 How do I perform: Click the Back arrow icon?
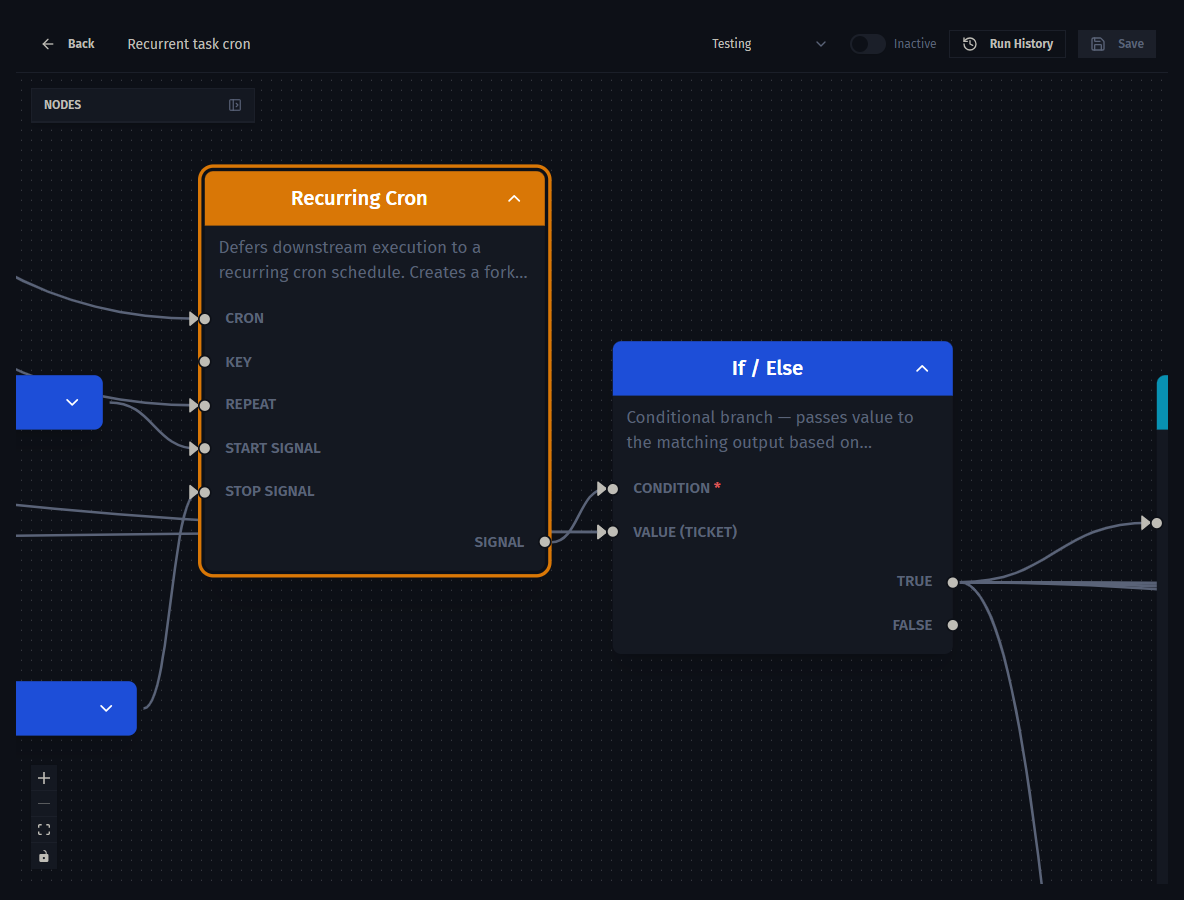tap(48, 44)
